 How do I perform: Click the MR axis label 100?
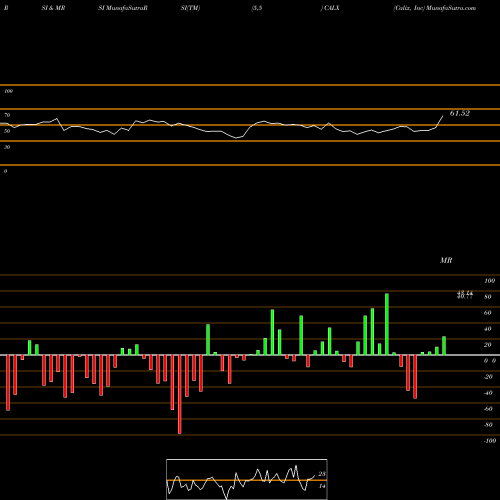point(489,281)
